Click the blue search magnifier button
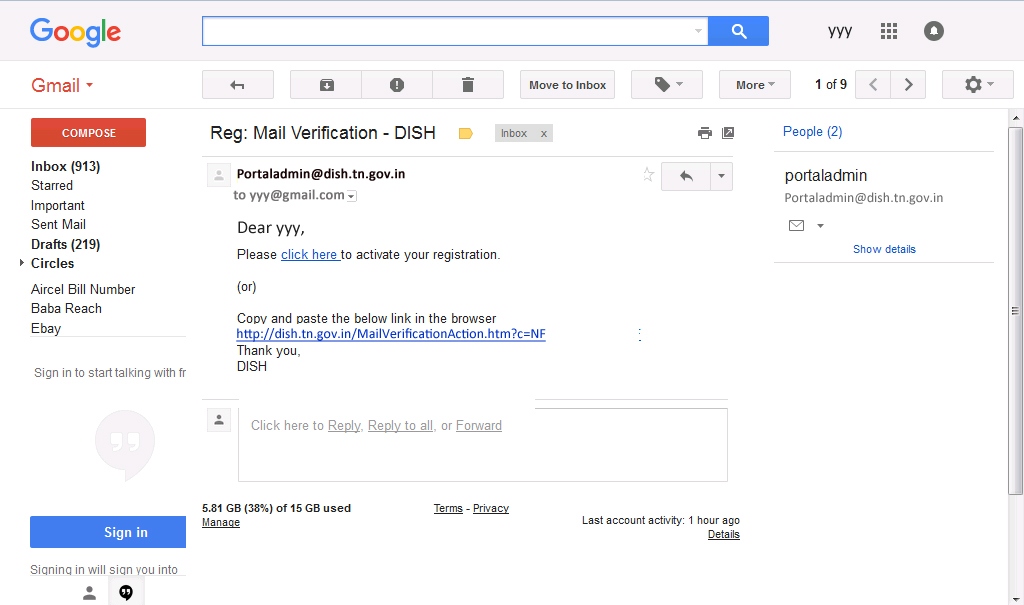Image resolution: width=1024 pixels, height=605 pixels. pyautogui.click(x=739, y=31)
